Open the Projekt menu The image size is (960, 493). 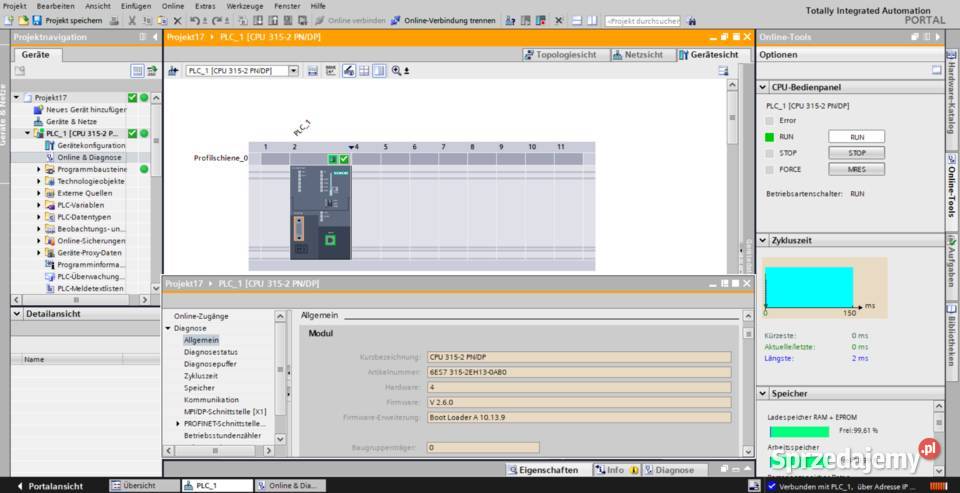[14, 6]
